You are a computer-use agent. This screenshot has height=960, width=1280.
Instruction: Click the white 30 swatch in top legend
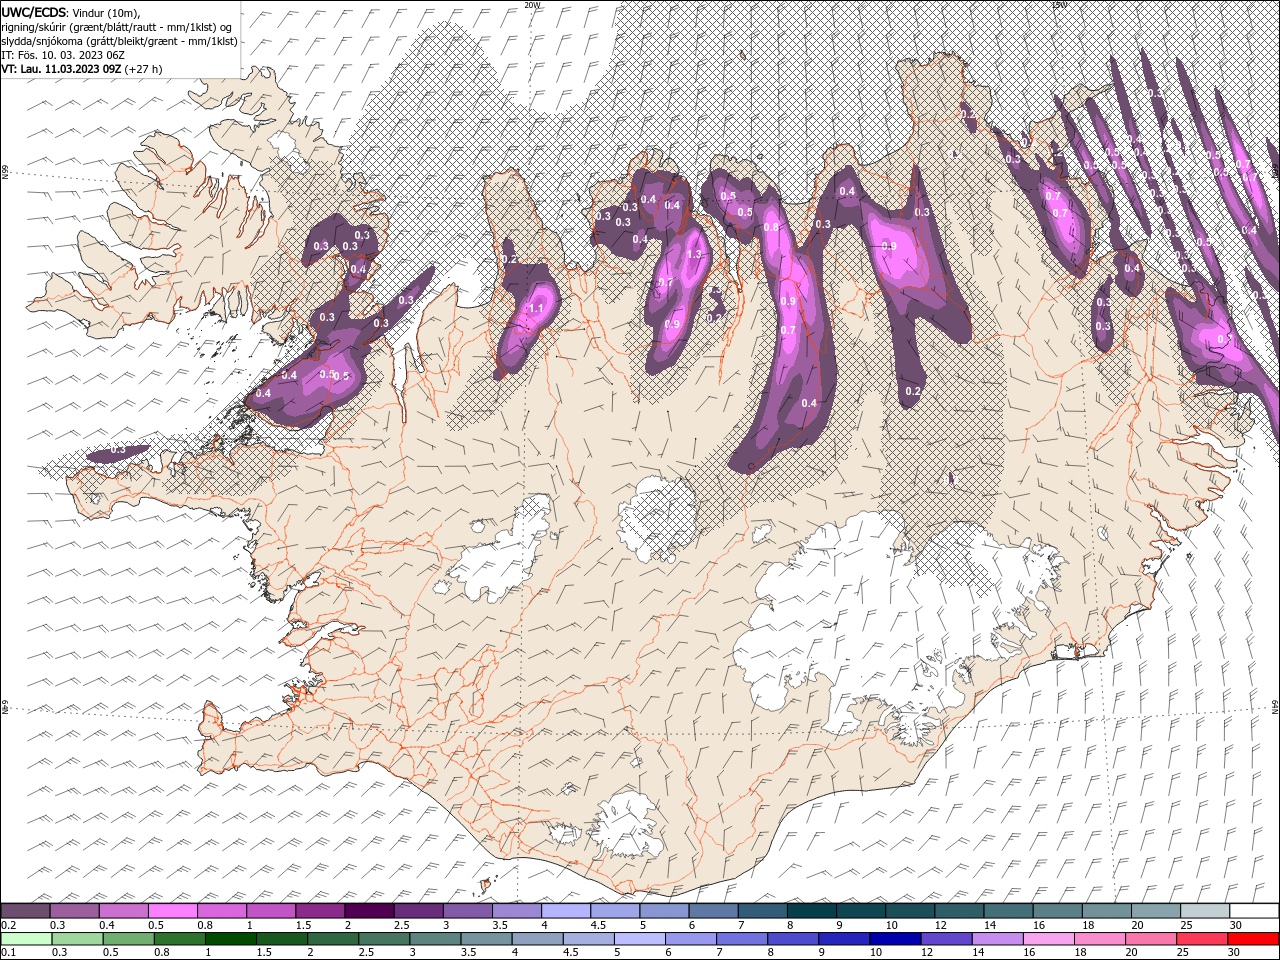(x=1254, y=911)
